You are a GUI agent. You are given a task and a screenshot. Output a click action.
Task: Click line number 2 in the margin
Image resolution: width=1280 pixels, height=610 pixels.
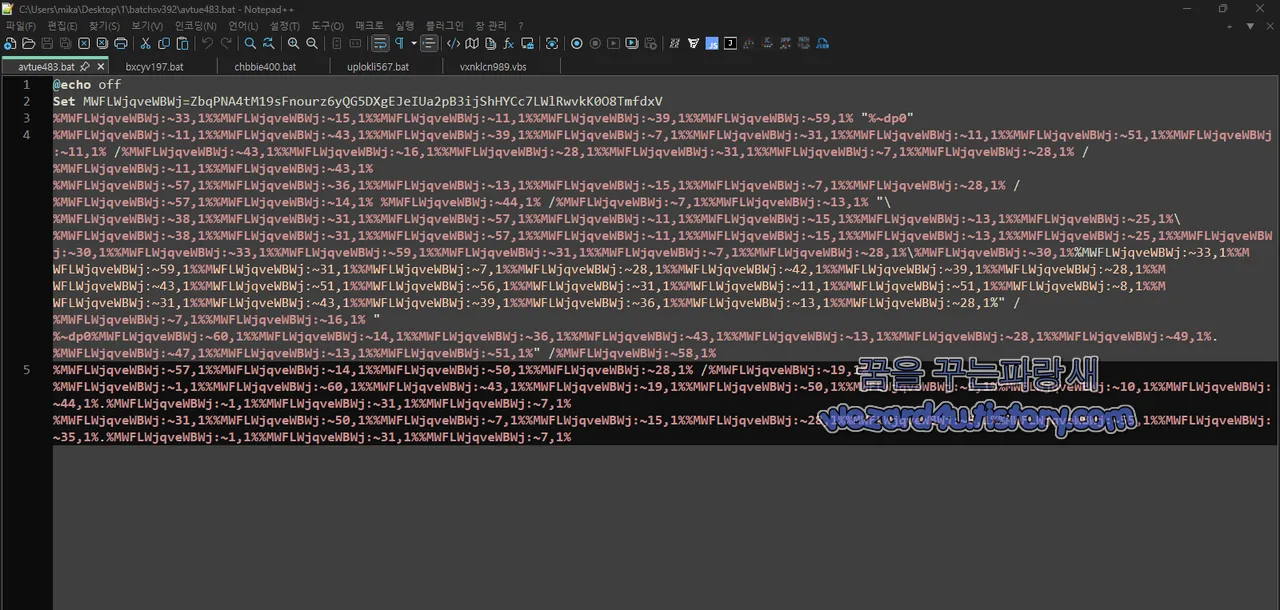[27, 101]
